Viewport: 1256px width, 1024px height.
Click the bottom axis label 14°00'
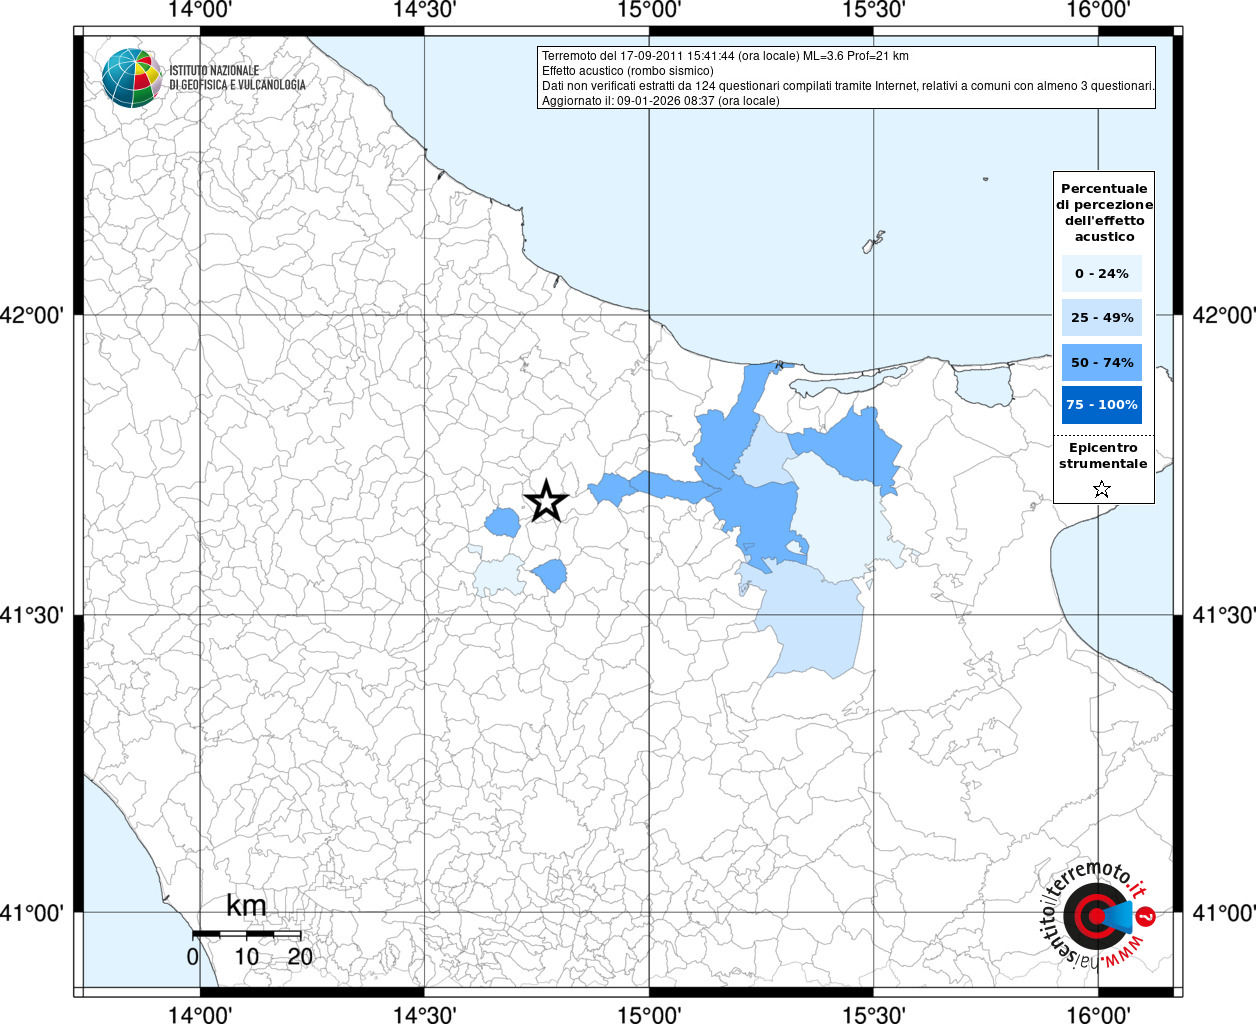point(201,1014)
